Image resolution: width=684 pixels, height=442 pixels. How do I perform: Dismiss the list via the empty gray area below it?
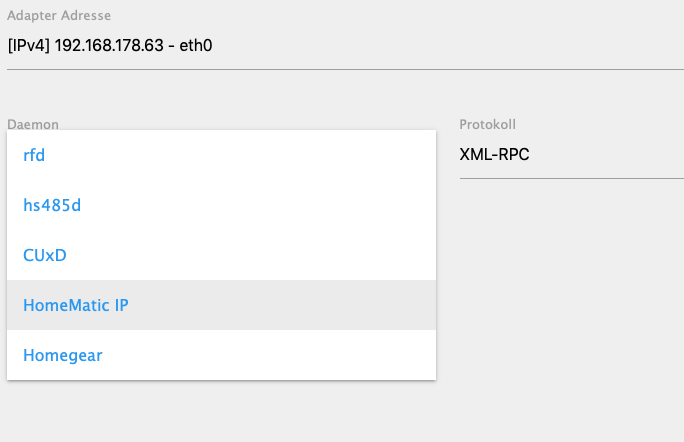221,412
